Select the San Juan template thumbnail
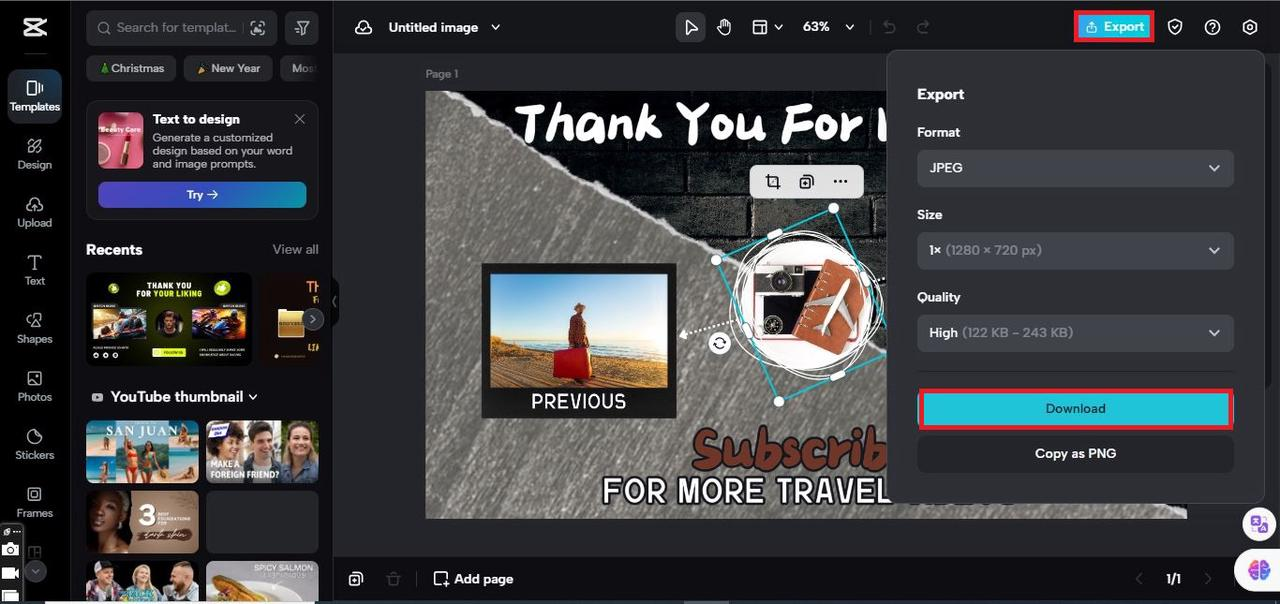 point(142,451)
